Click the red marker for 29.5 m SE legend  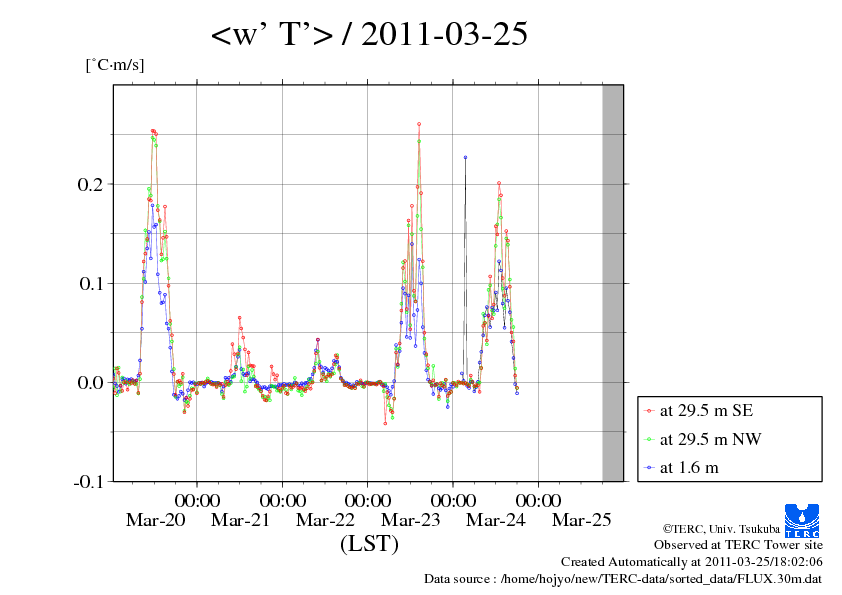tap(649, 411)
